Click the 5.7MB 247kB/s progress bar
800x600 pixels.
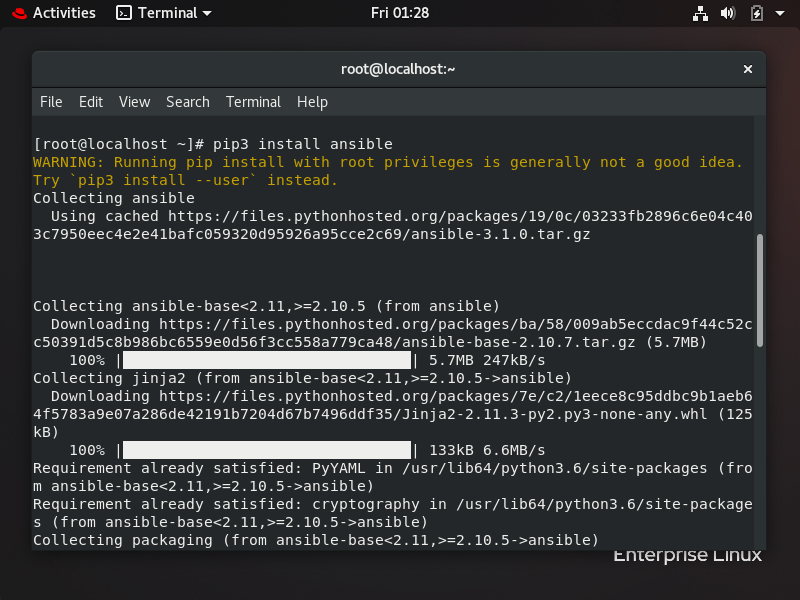click(x=267, y=360)
